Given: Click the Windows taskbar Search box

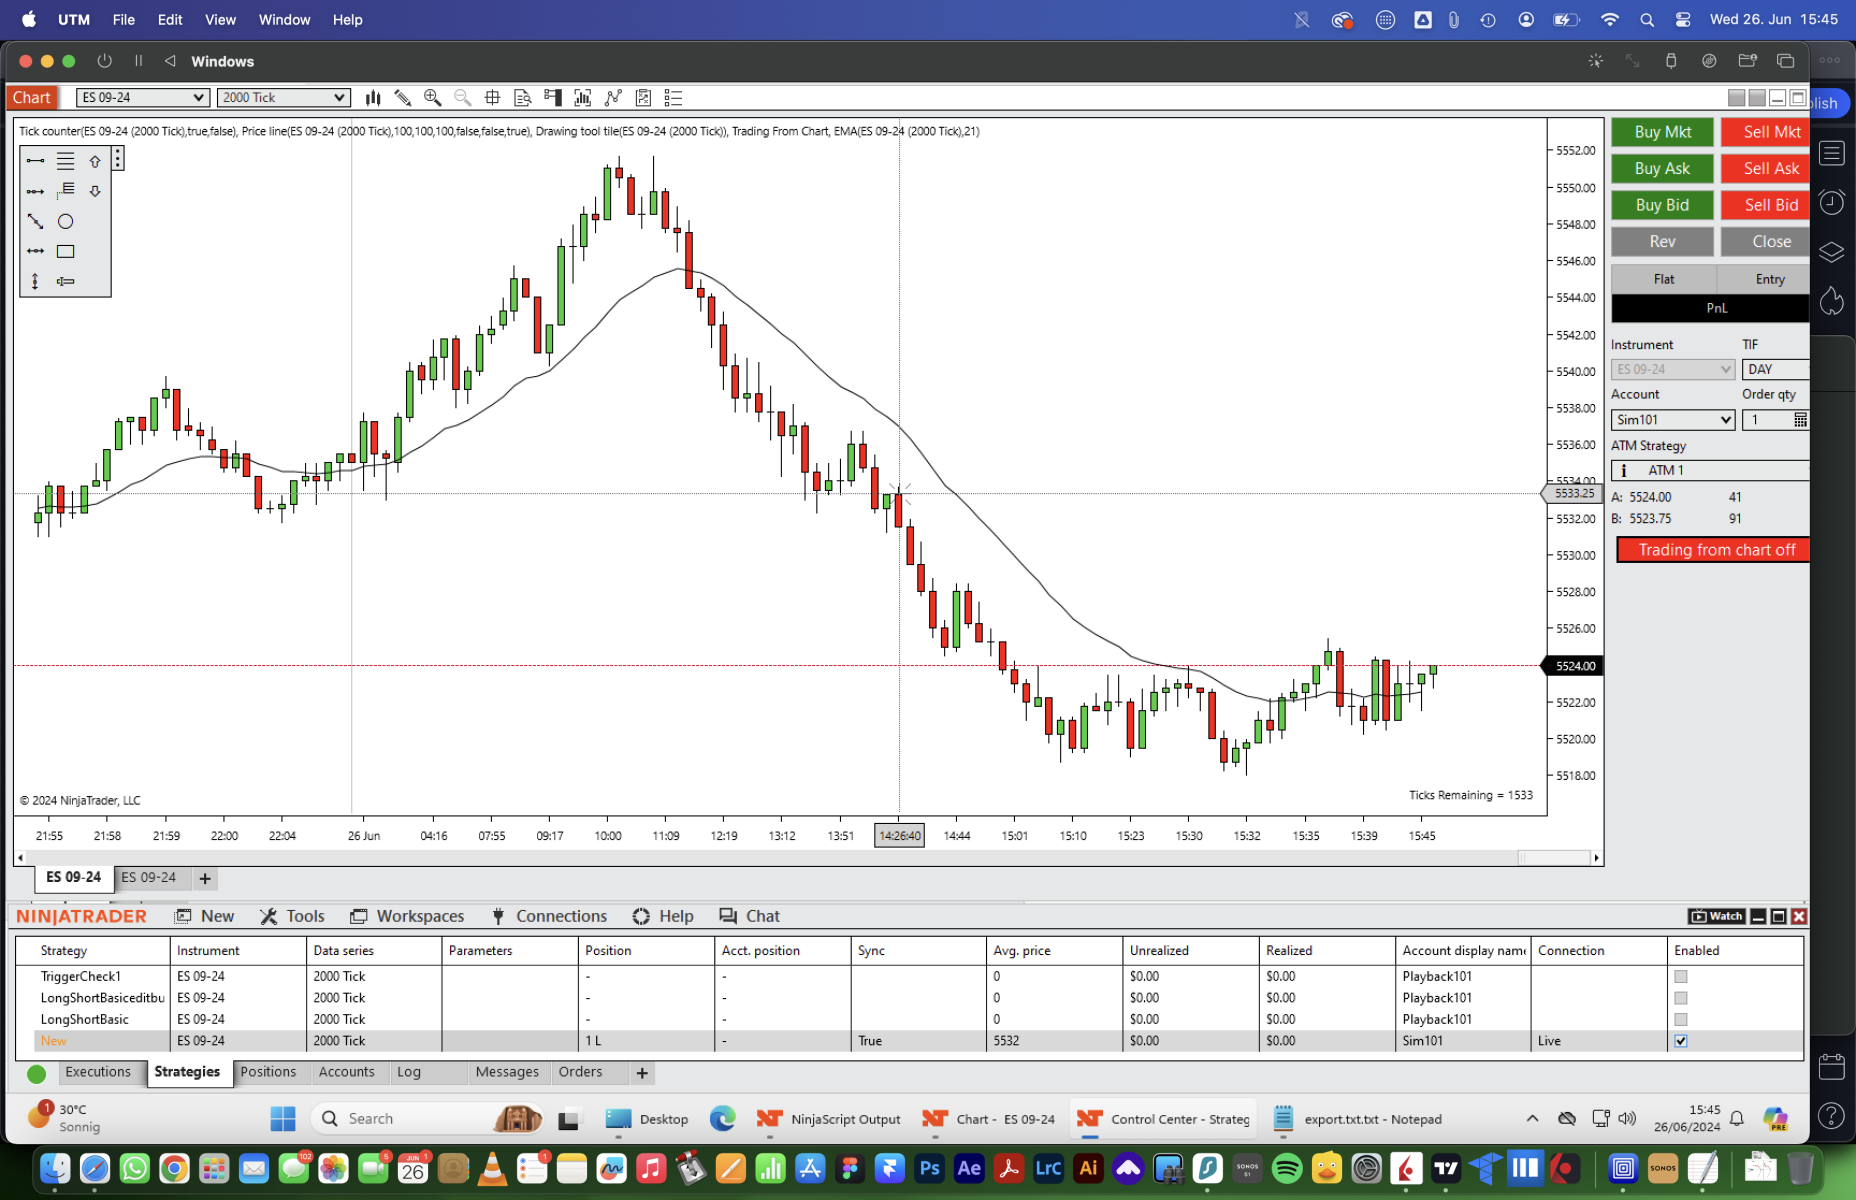Looking at the screenshot, I should coord(427,1119).
